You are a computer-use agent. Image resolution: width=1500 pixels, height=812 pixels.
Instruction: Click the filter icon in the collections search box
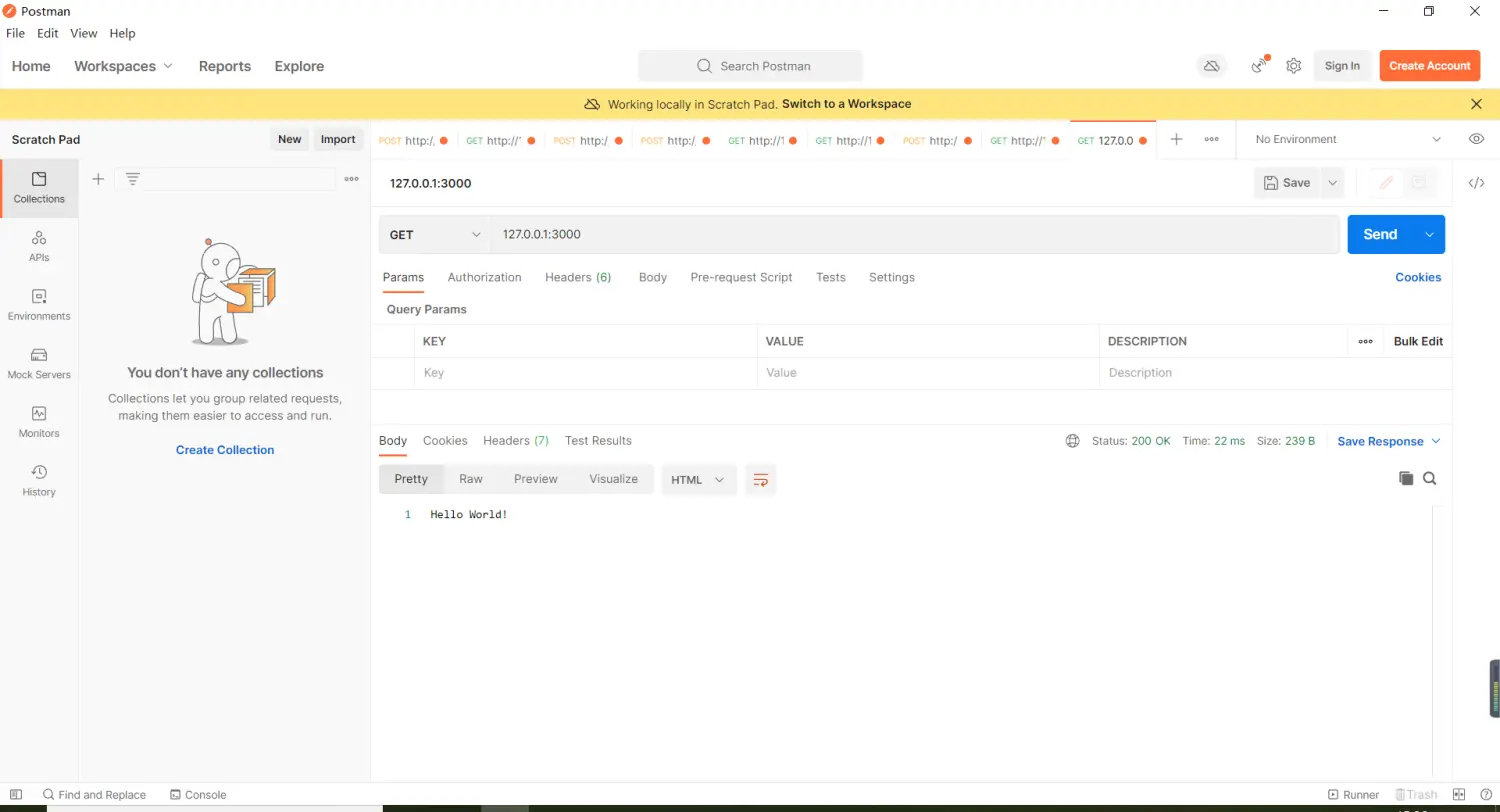(x=132, y=179)
